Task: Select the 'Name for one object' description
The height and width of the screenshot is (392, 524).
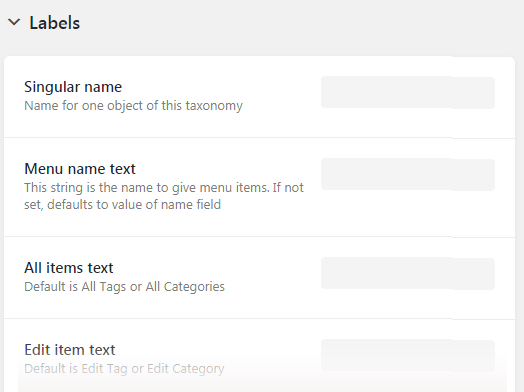Action: point(133,106)
